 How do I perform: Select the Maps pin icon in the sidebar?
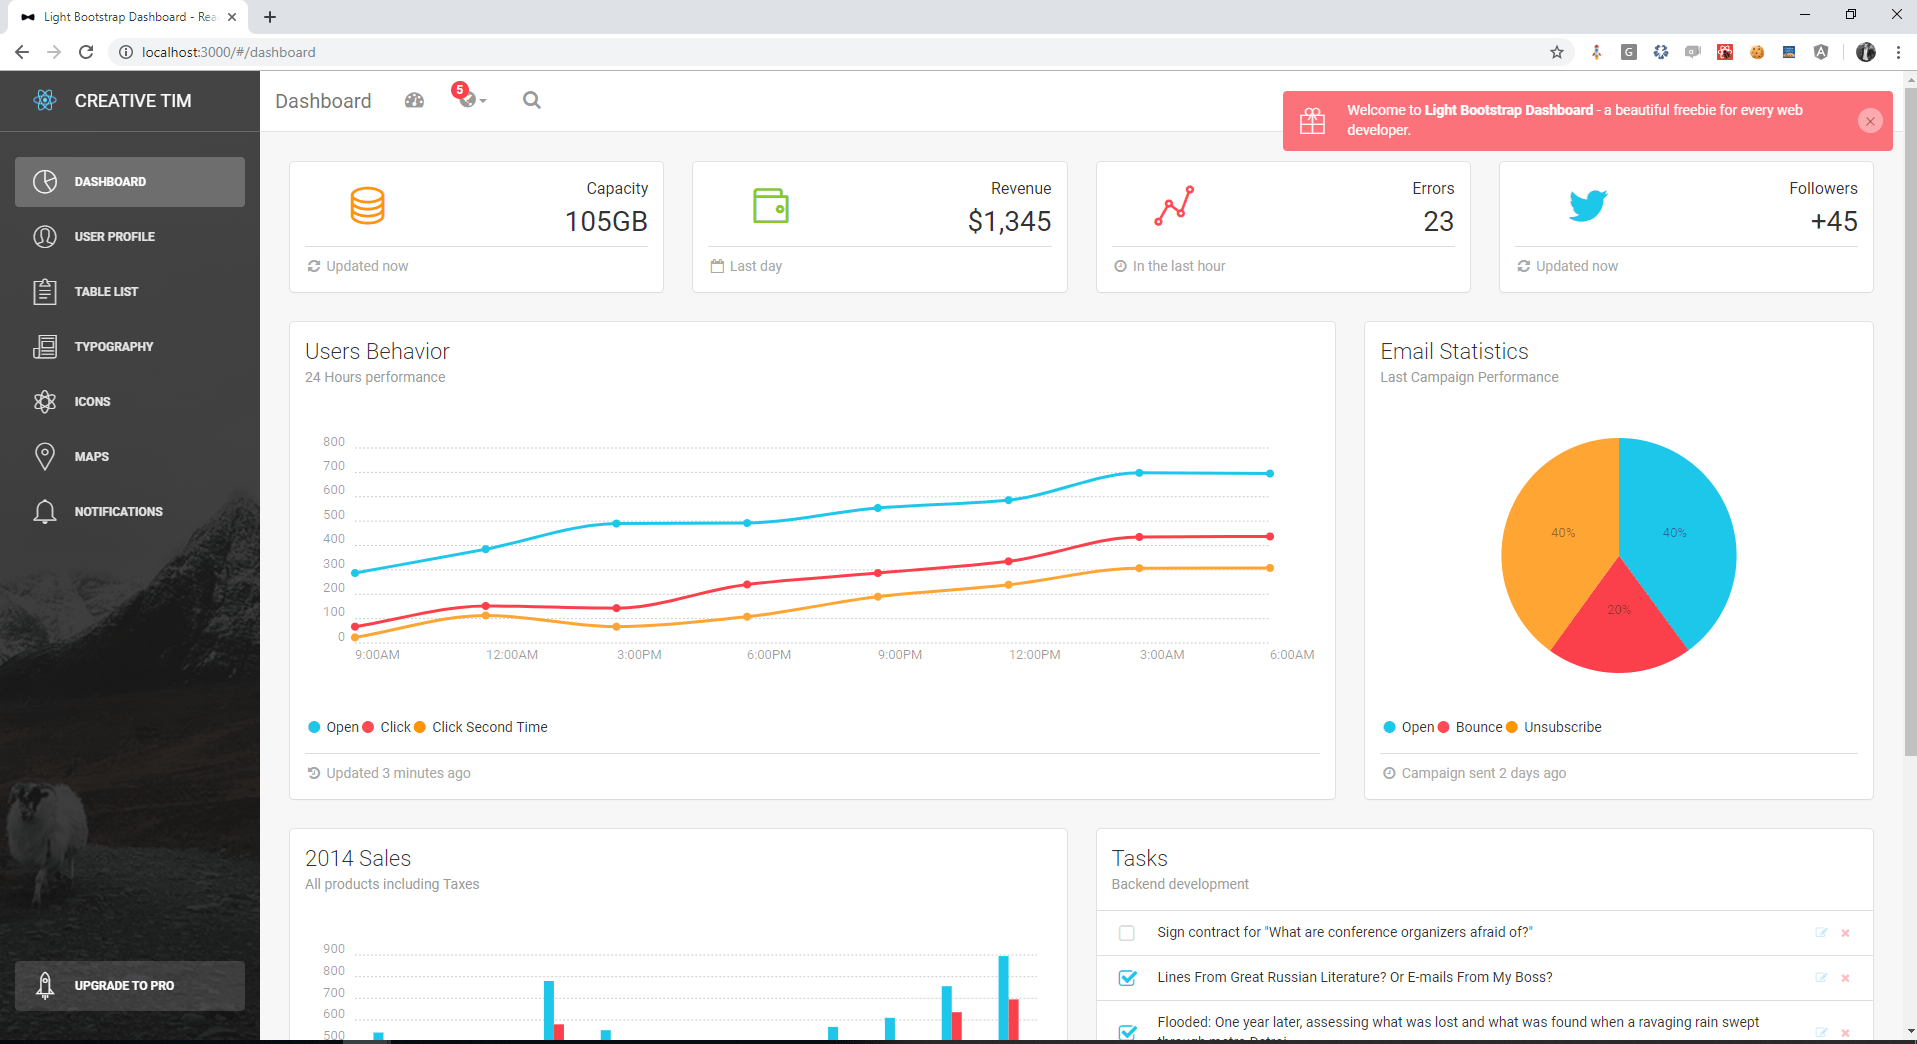[x=45, y=456]
